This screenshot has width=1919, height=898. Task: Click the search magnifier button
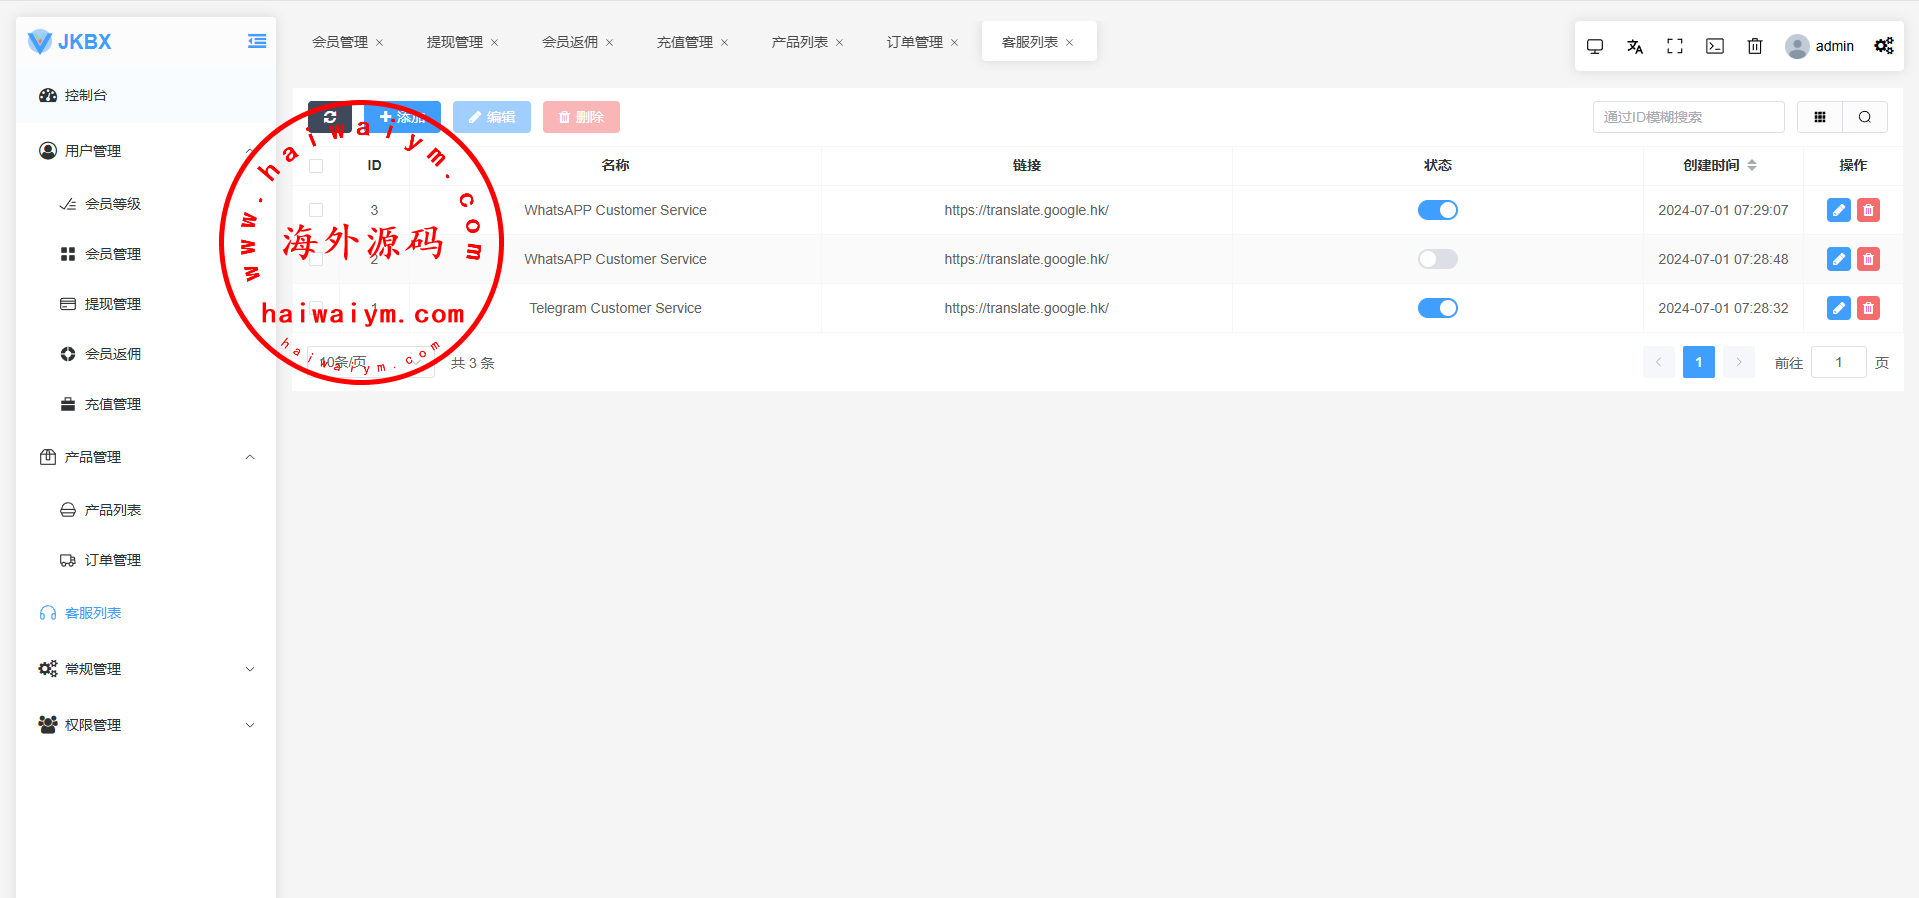point(1865,117)
